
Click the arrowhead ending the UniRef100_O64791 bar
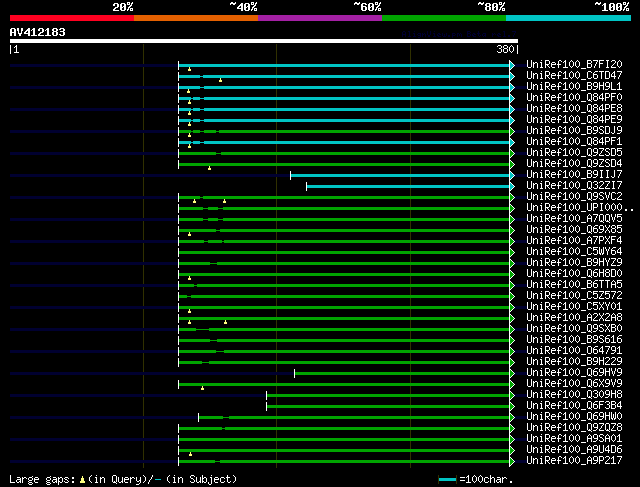click(x=512, y=351)
